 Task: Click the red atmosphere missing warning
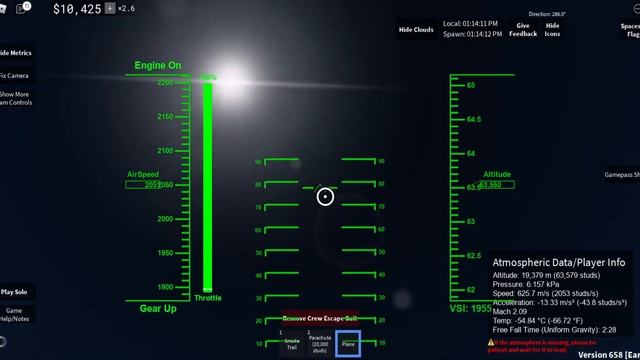pos(542,346)
